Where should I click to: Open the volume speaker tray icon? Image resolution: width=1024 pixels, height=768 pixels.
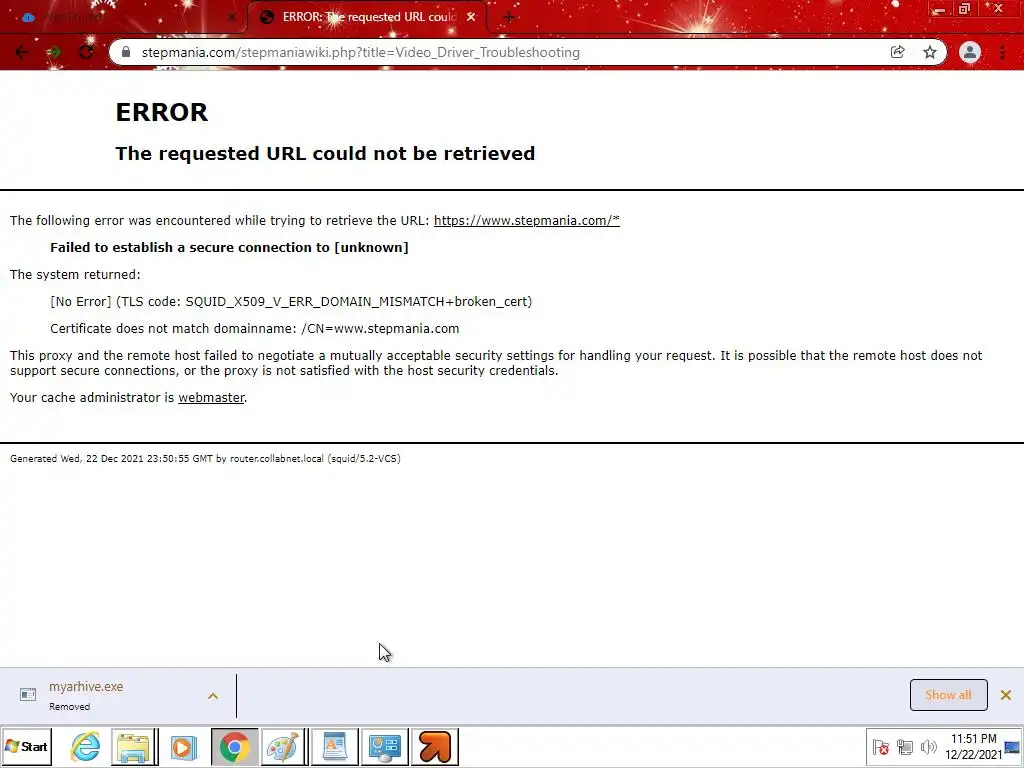pyautogui.click(x=928, y=747)
